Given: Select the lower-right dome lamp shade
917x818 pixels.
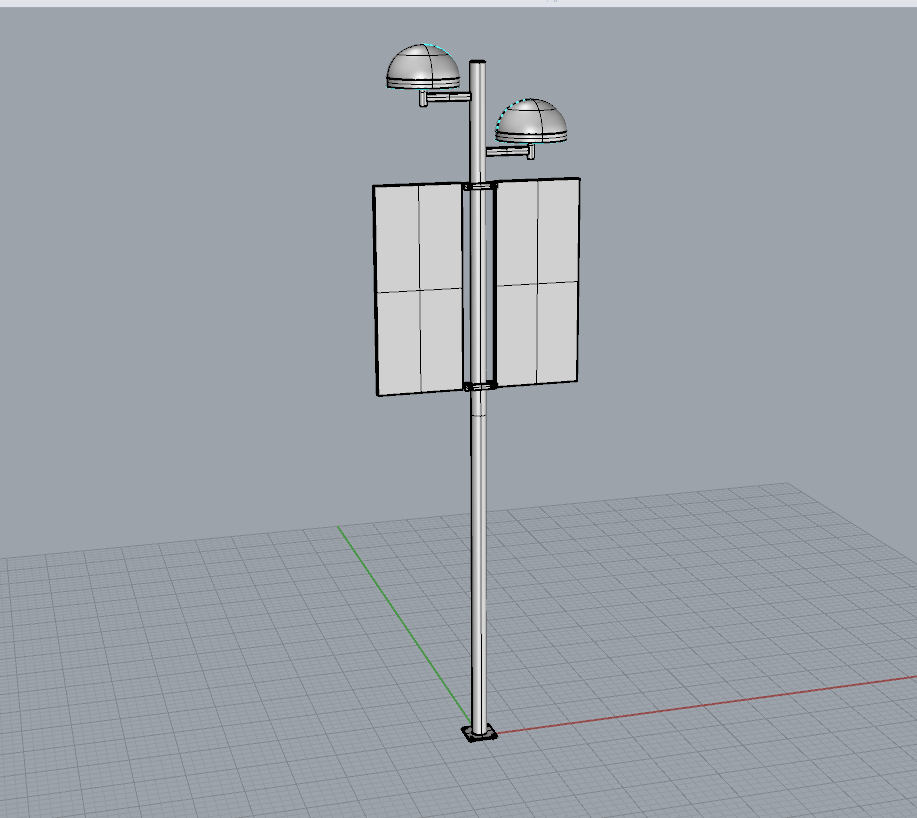Looking at the screenshot, I should [x=531, y=121].
